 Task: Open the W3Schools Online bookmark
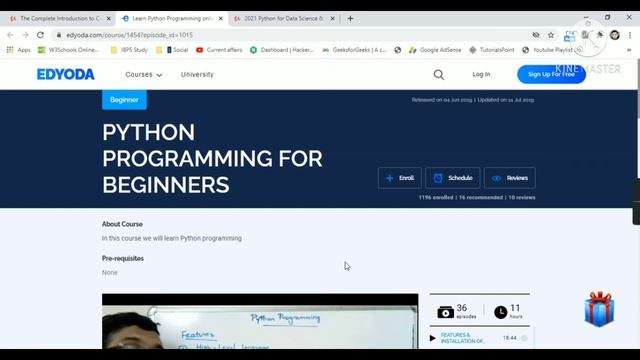pos(68,50)
